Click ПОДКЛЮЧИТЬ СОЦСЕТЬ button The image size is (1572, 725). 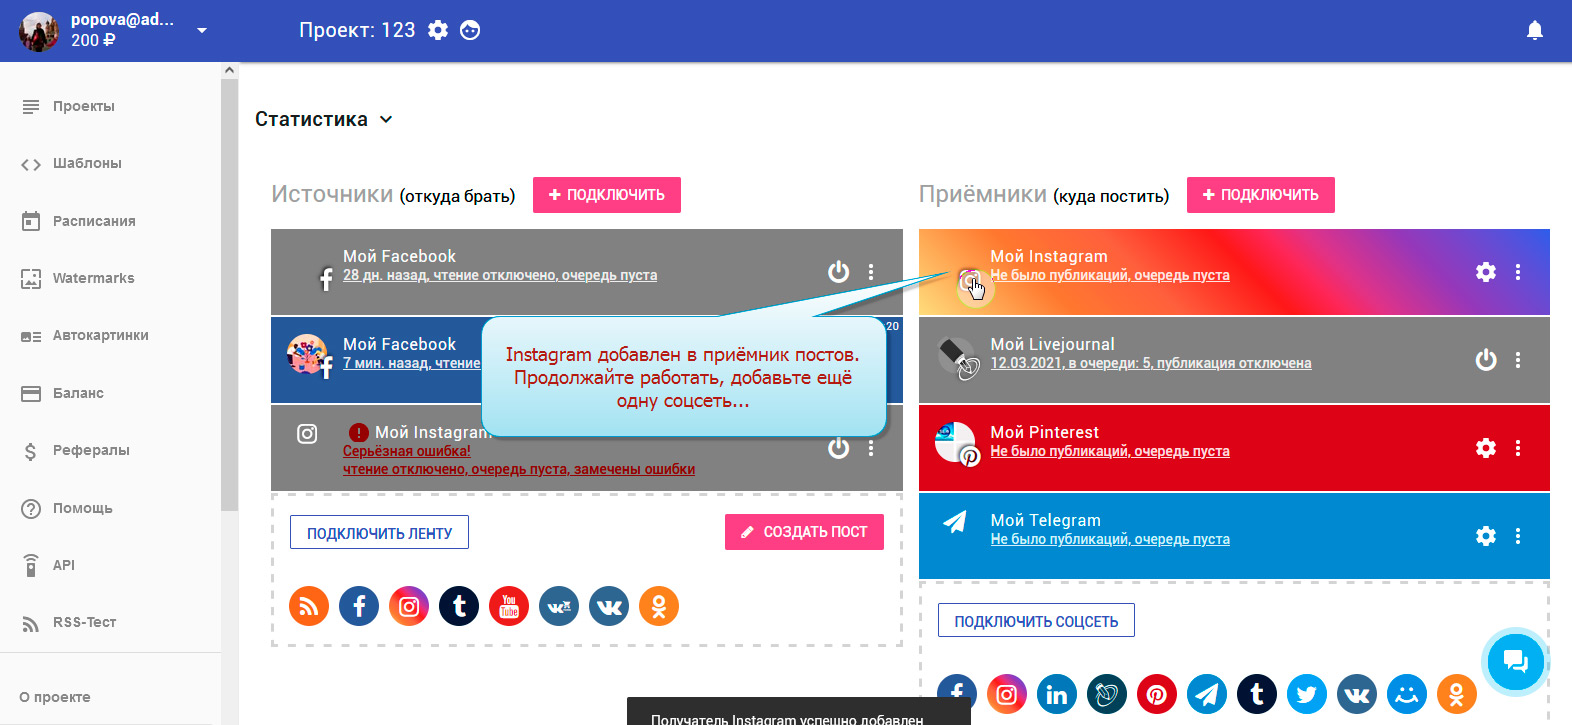coord(1036,621)
